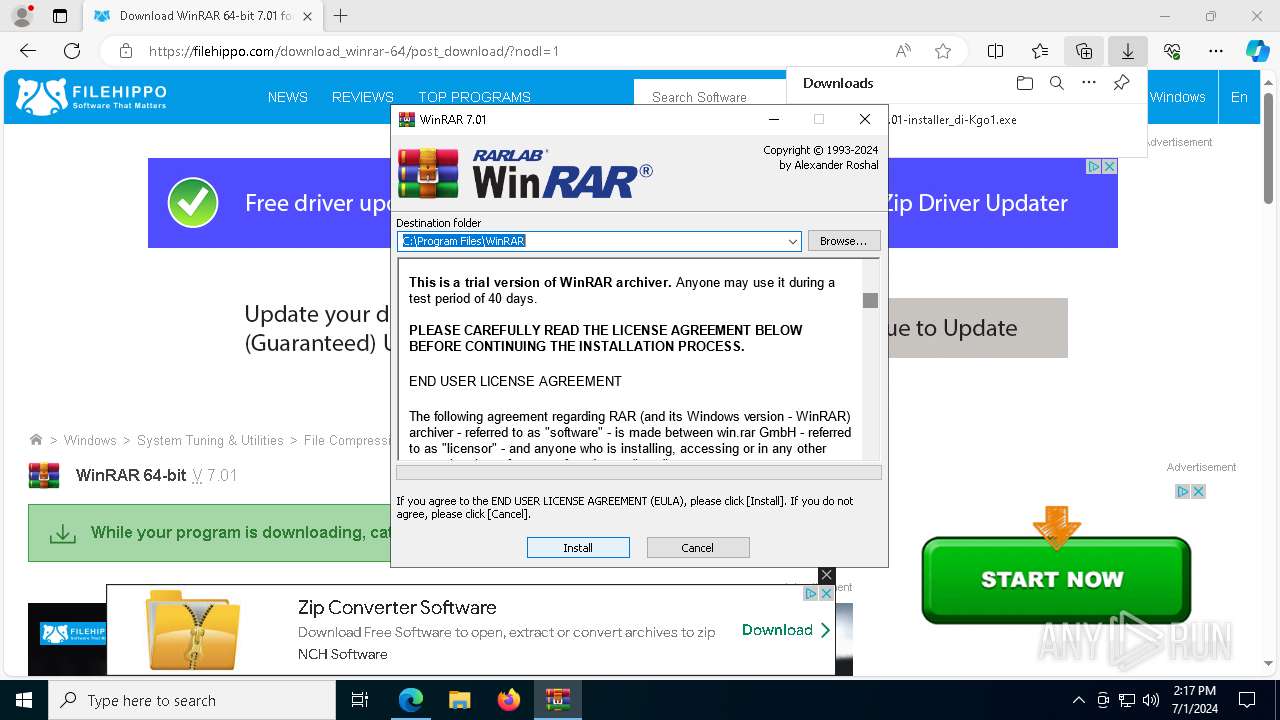Close the Zip Converter ad overlay
The image size is (1280, 720).
(826, 575)
